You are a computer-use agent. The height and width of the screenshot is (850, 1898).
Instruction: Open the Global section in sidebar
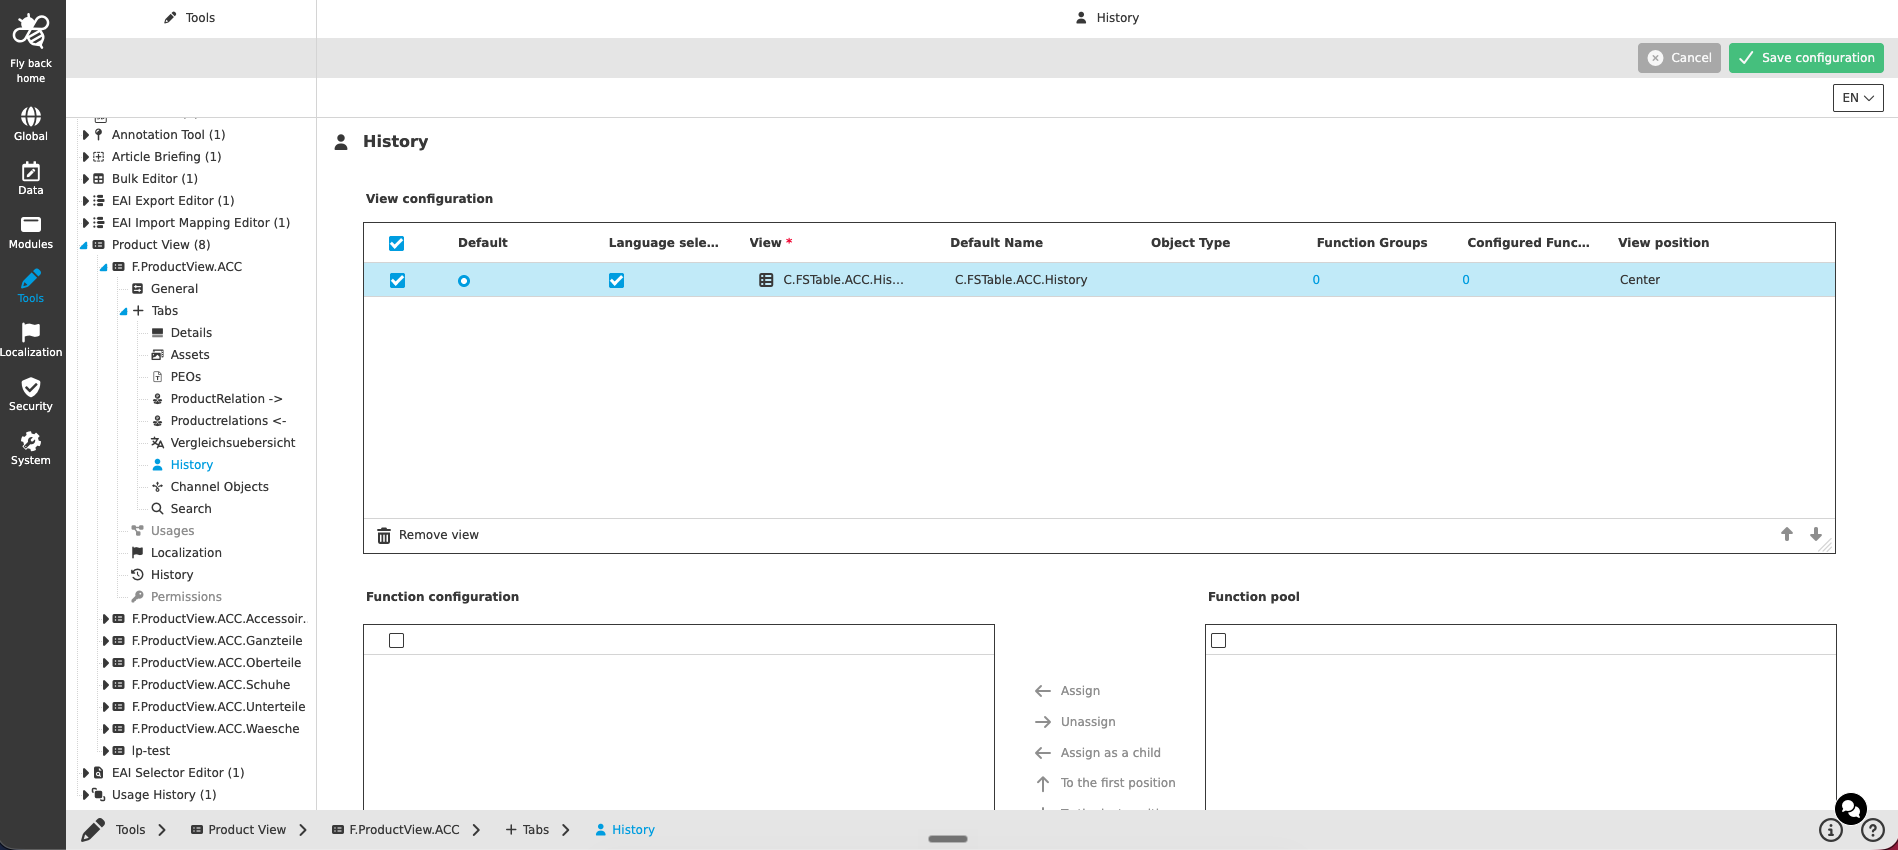[31, 124]
